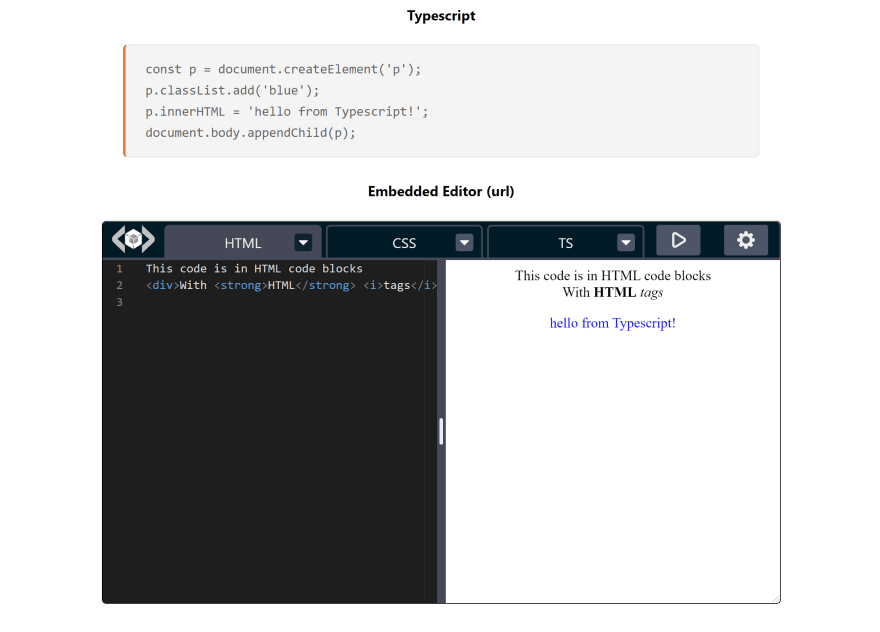Click the LiveCodes logo icon
Image resolution: width=880 pixels, height=632 pixels.
[x=133, y=240]
